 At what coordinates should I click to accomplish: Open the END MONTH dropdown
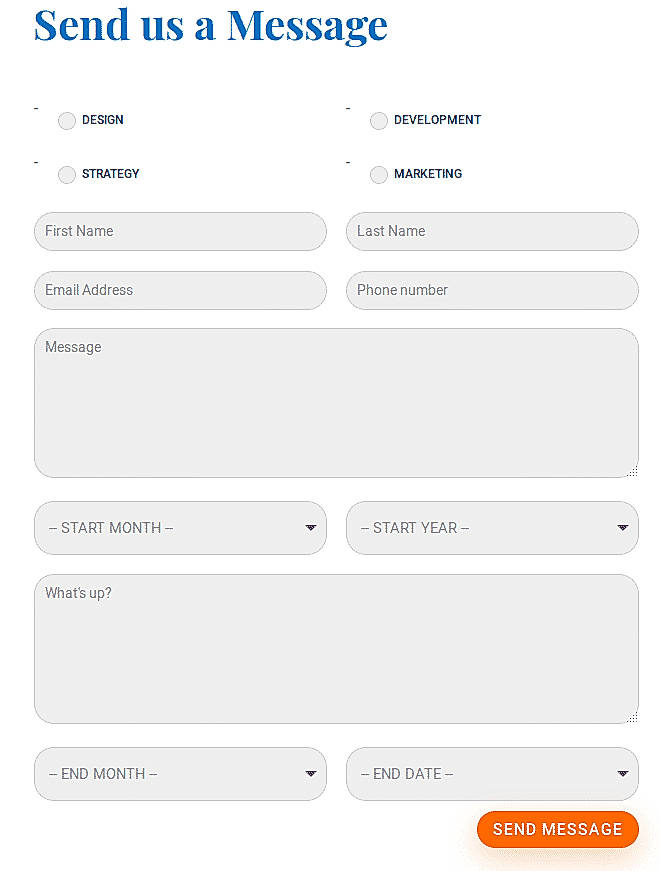(180, 773)
